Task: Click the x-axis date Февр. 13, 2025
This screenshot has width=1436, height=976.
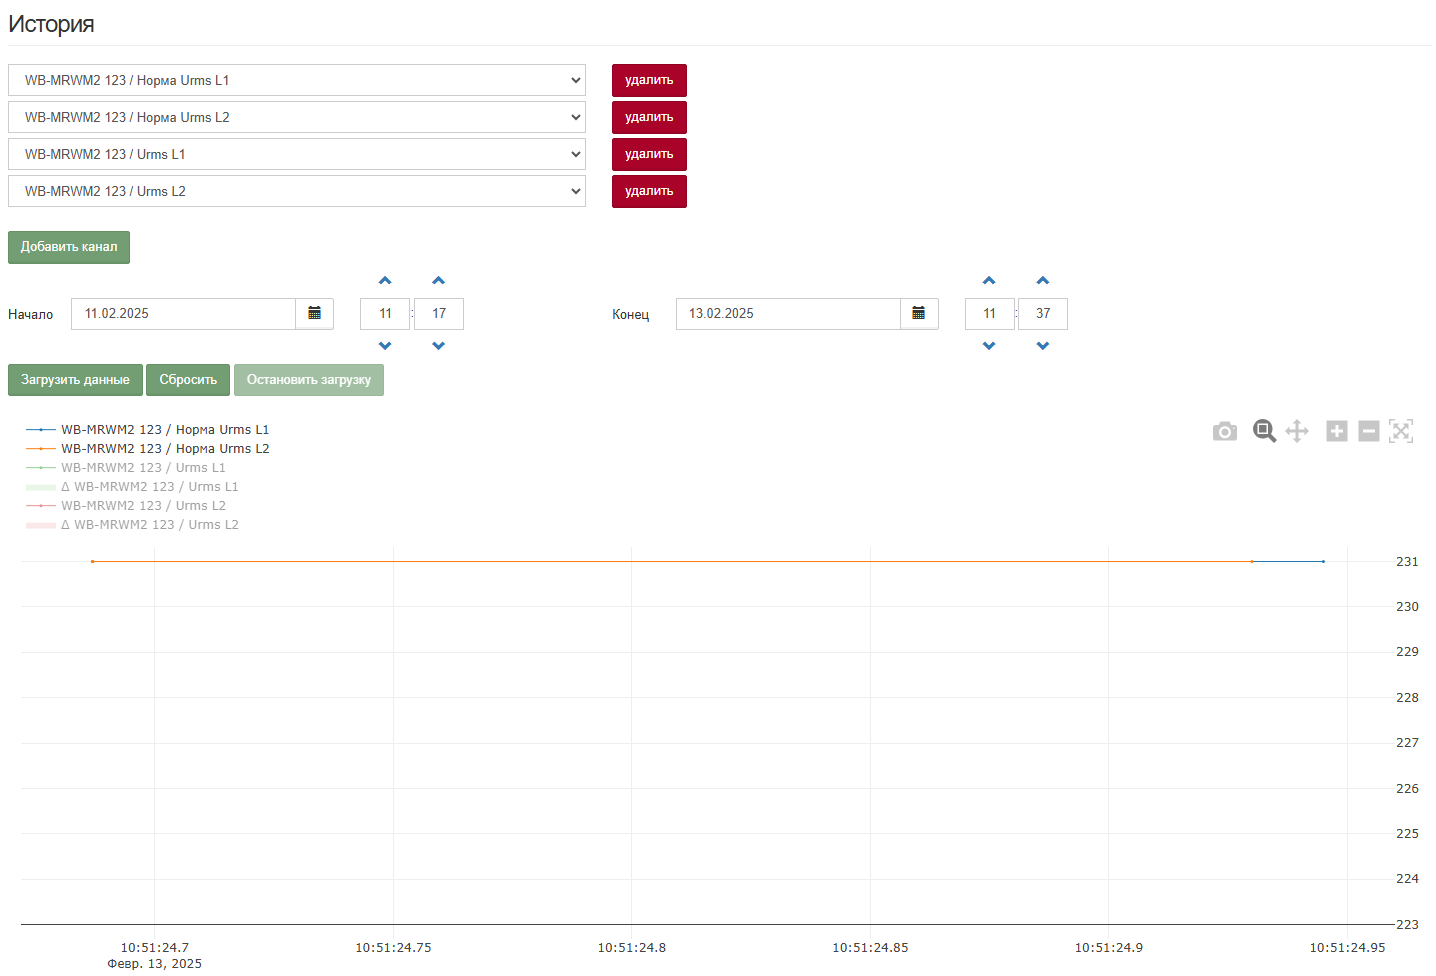Action: click(155, 964)
